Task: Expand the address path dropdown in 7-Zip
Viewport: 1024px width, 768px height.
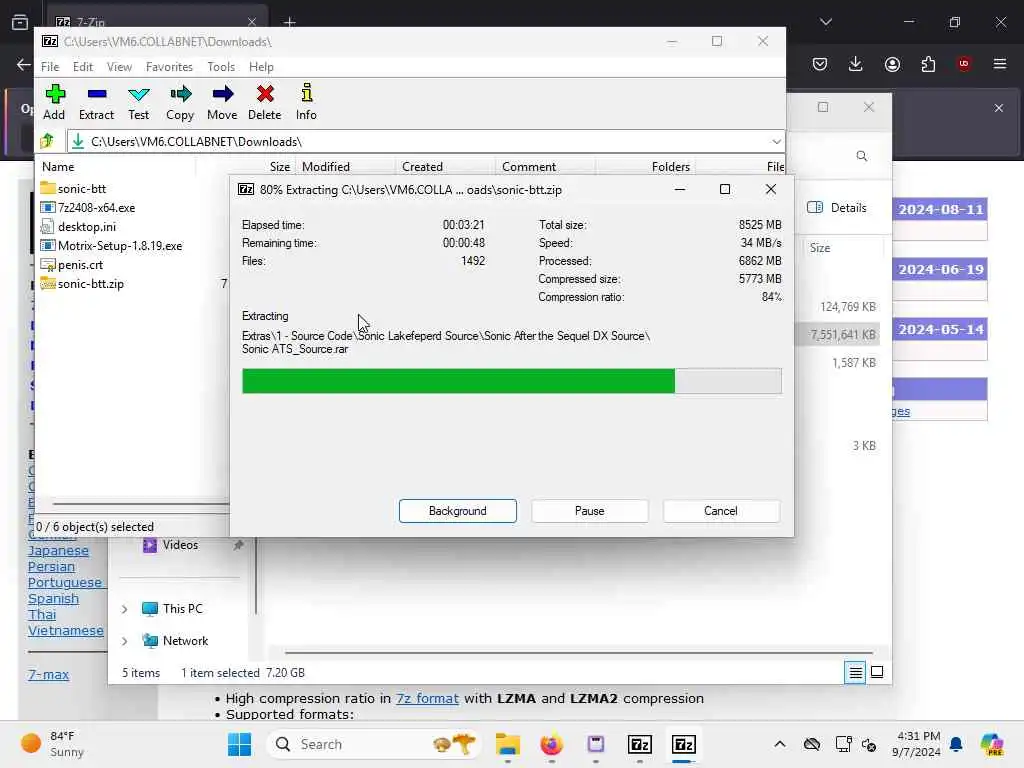Action: point(776,141)
